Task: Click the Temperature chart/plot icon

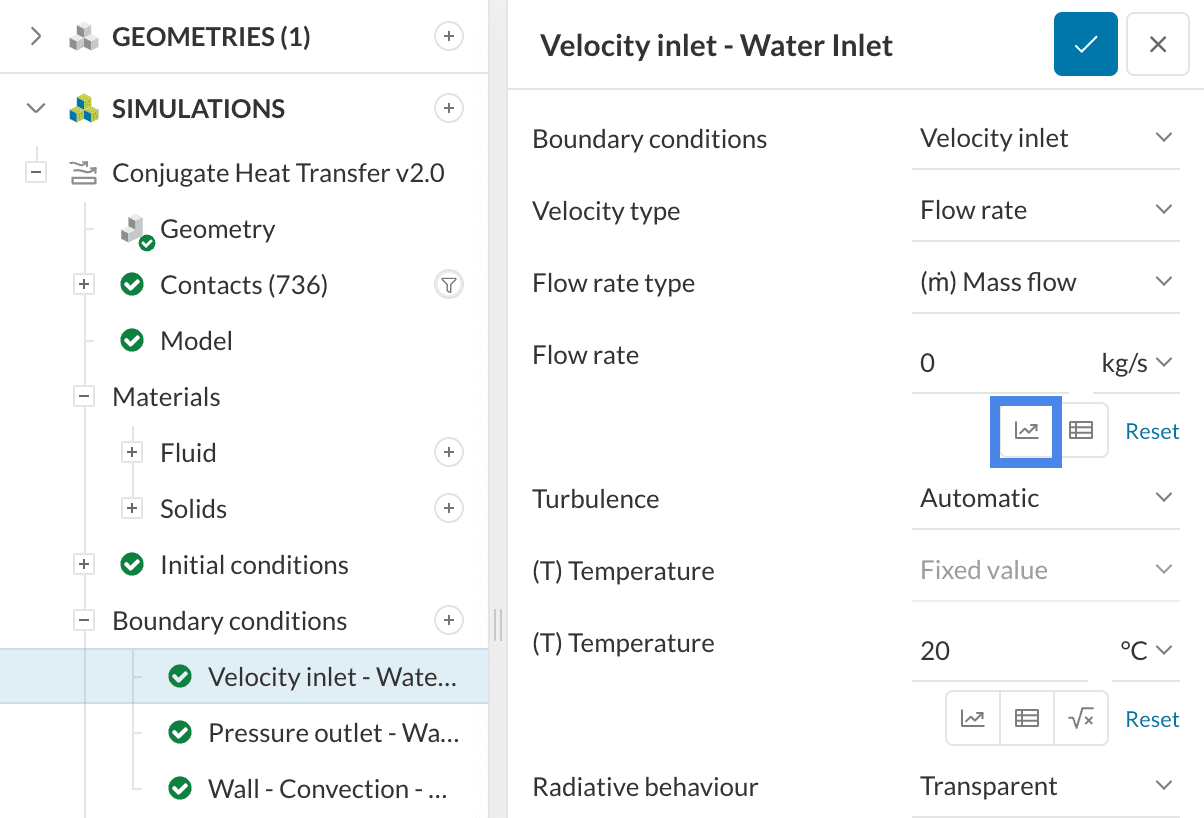Action: 973,719
